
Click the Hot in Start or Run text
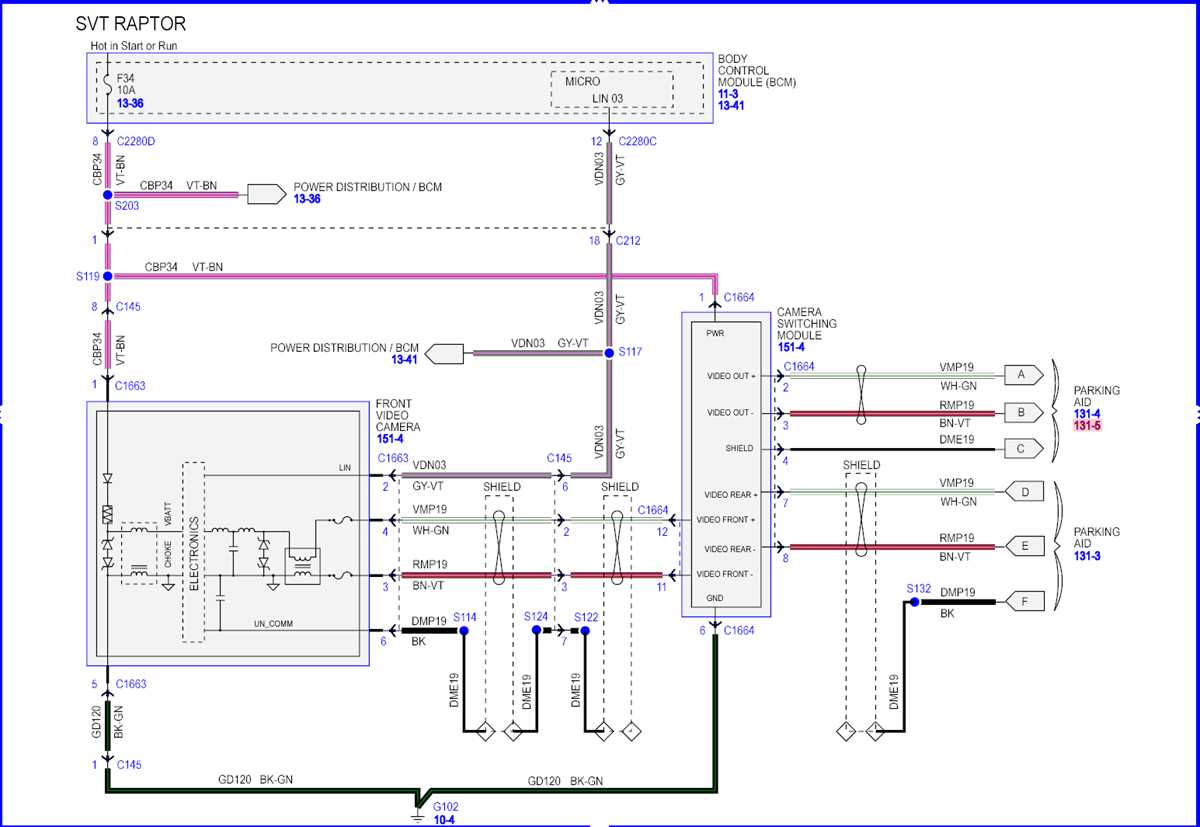[133, 46]
